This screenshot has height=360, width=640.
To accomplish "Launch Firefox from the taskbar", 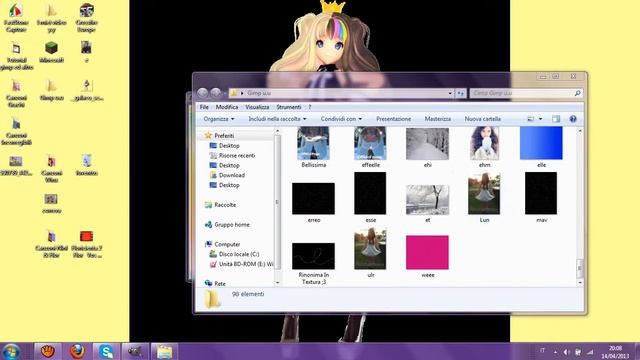I will tap(77, 351).
